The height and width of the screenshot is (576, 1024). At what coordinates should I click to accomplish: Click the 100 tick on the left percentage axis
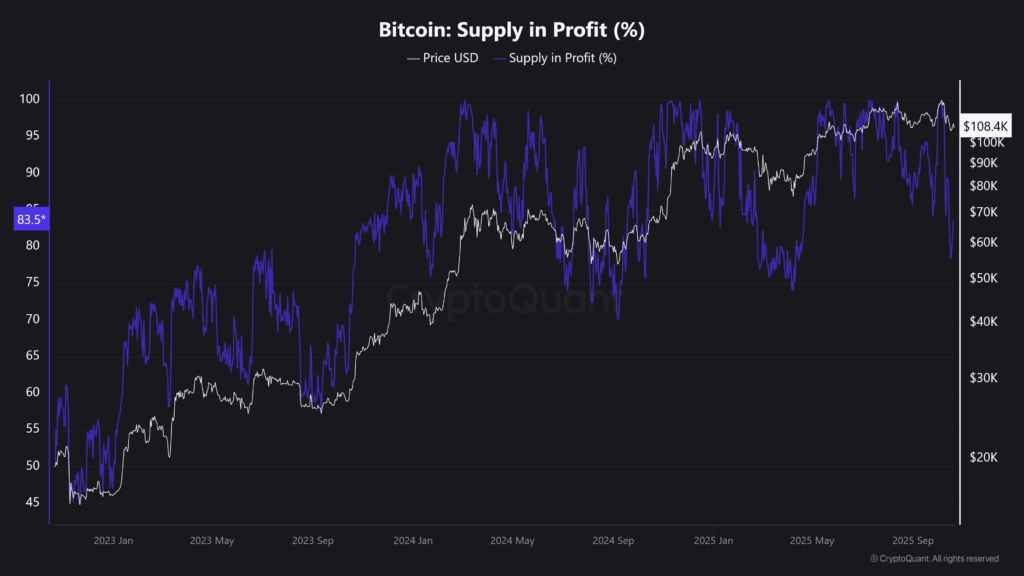point(28,99)
